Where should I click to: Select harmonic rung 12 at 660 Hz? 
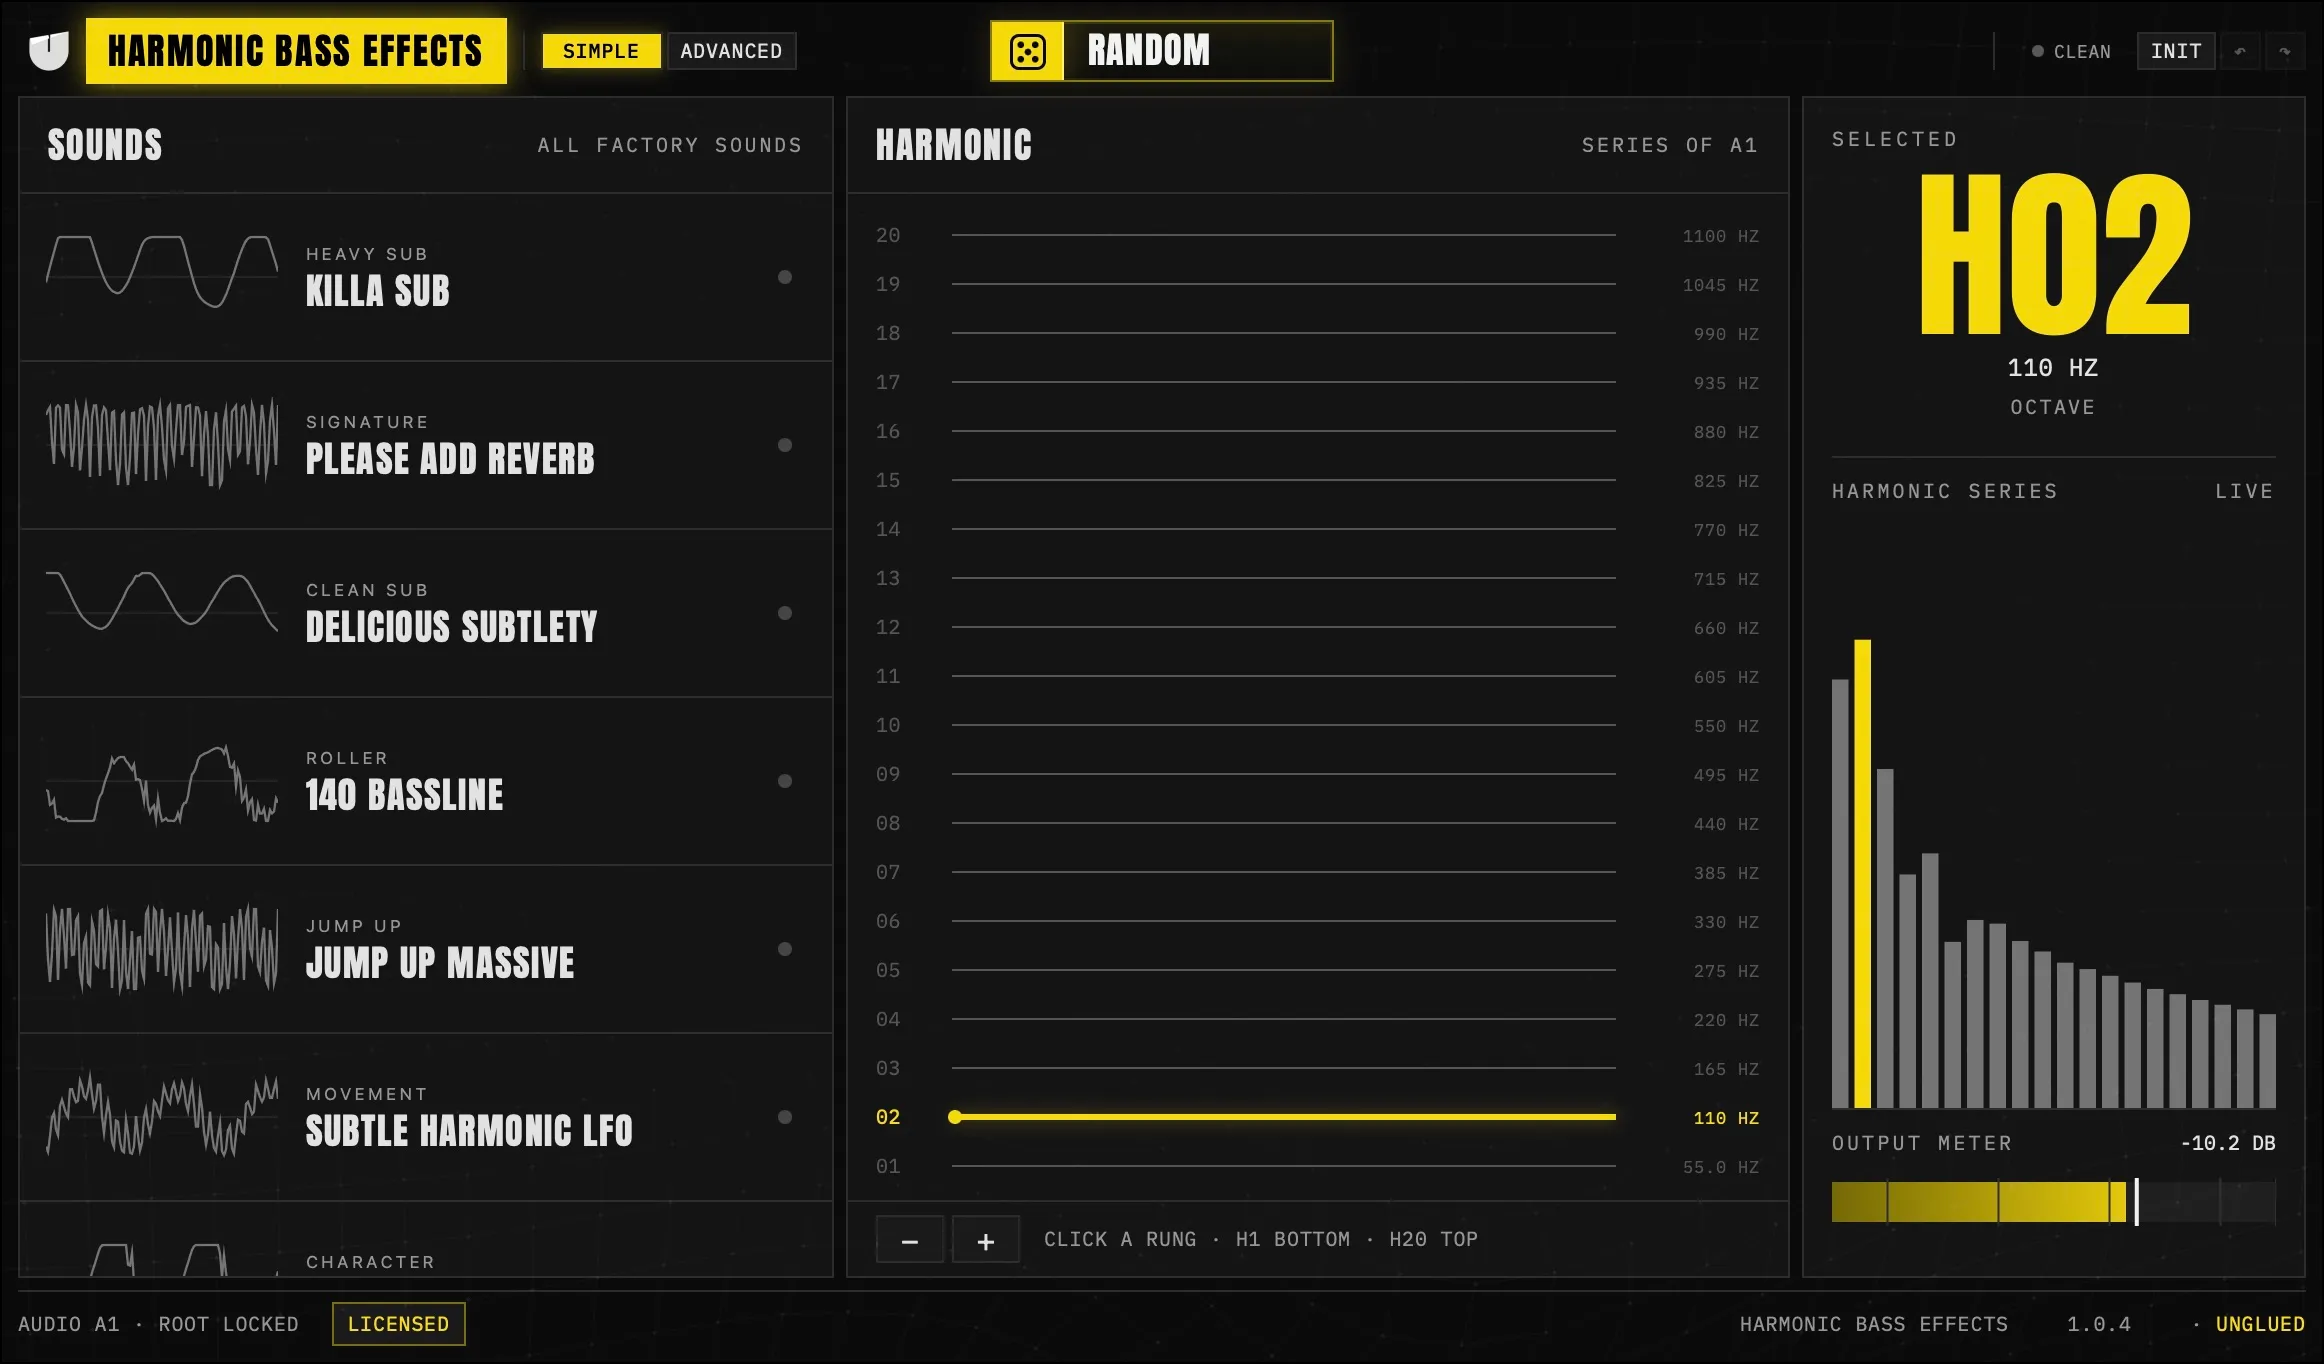[x=1317, y=627]
